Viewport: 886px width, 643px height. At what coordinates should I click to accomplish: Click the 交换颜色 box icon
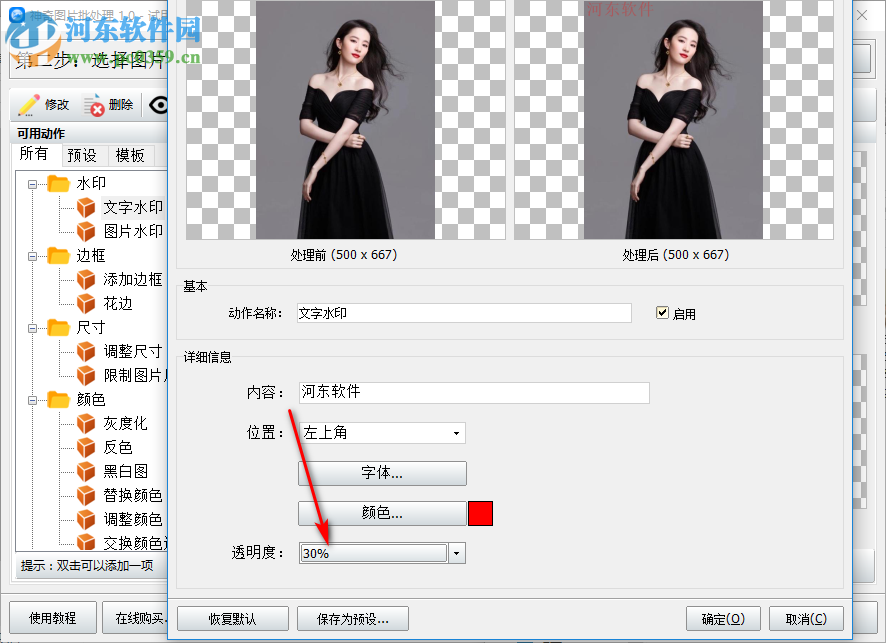pos(86,542)
